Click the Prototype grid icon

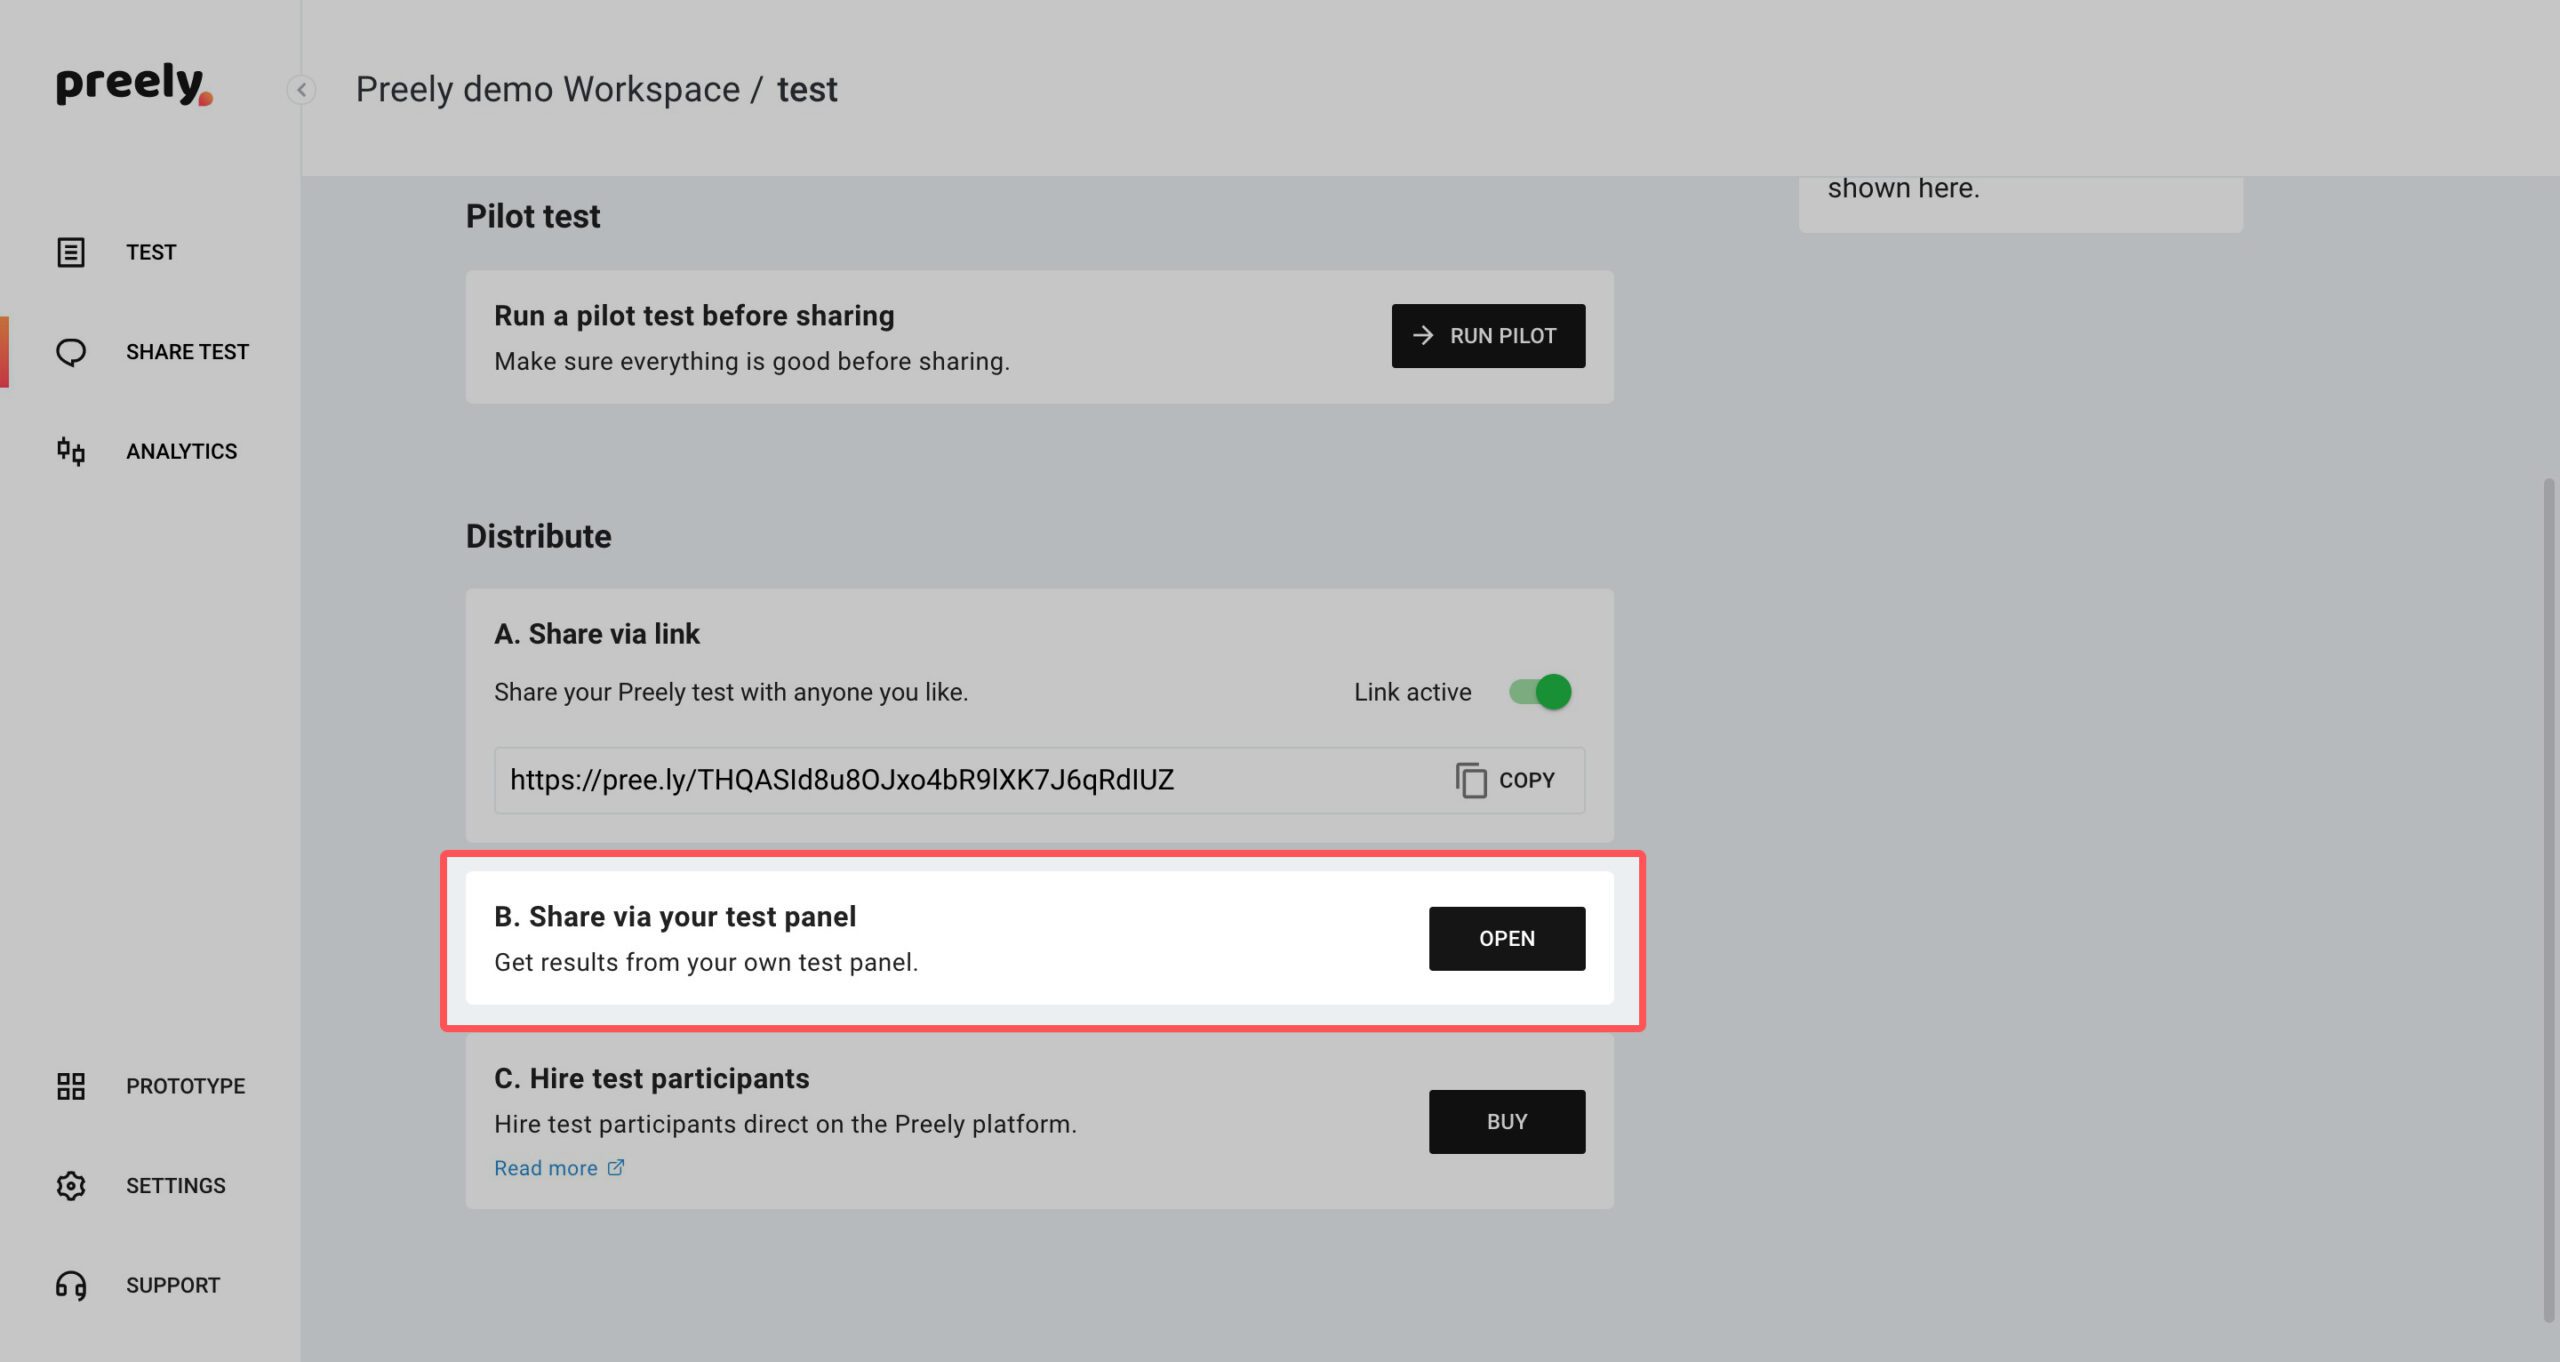coord(70,1086)
